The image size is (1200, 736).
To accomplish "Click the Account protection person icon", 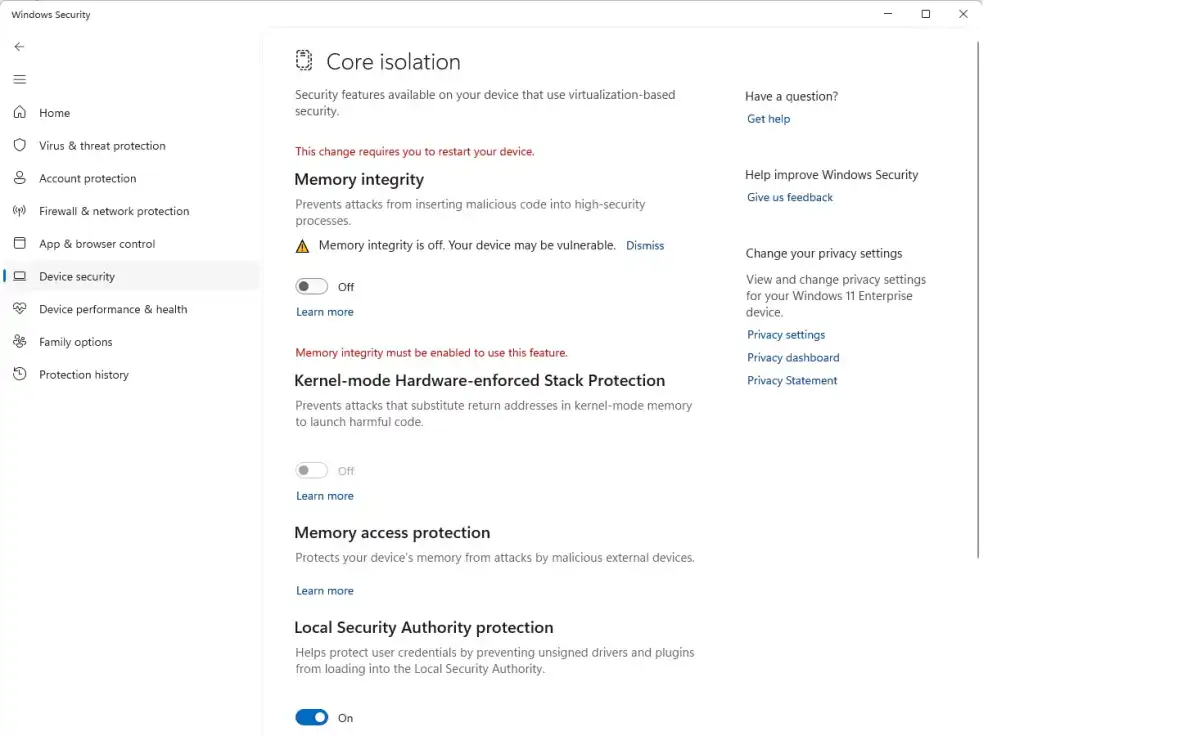I will (19, 178).
